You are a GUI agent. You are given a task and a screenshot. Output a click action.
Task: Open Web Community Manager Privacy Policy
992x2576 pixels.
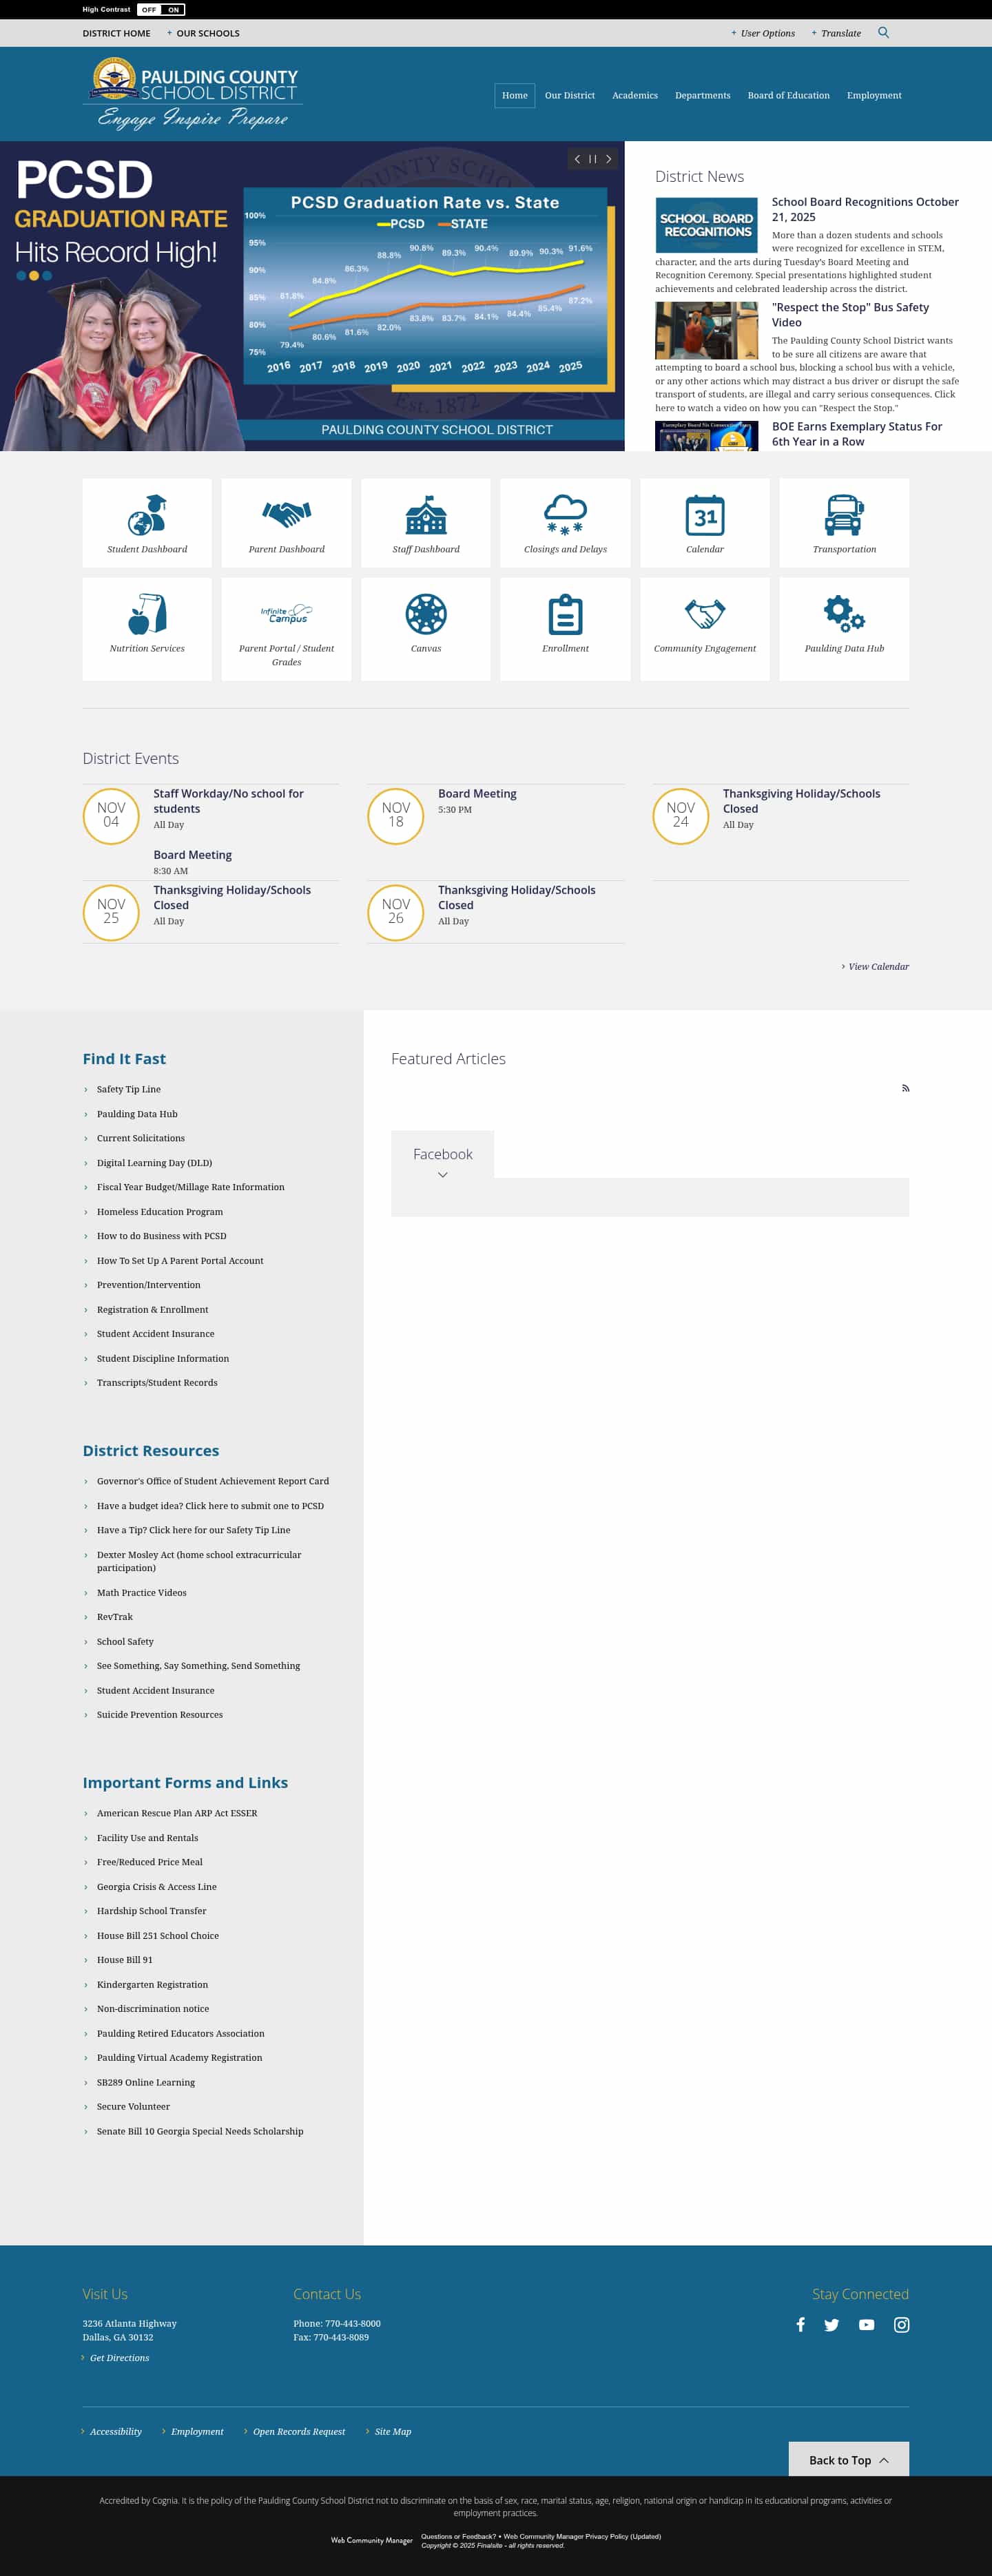click(x=582, y=2536)
